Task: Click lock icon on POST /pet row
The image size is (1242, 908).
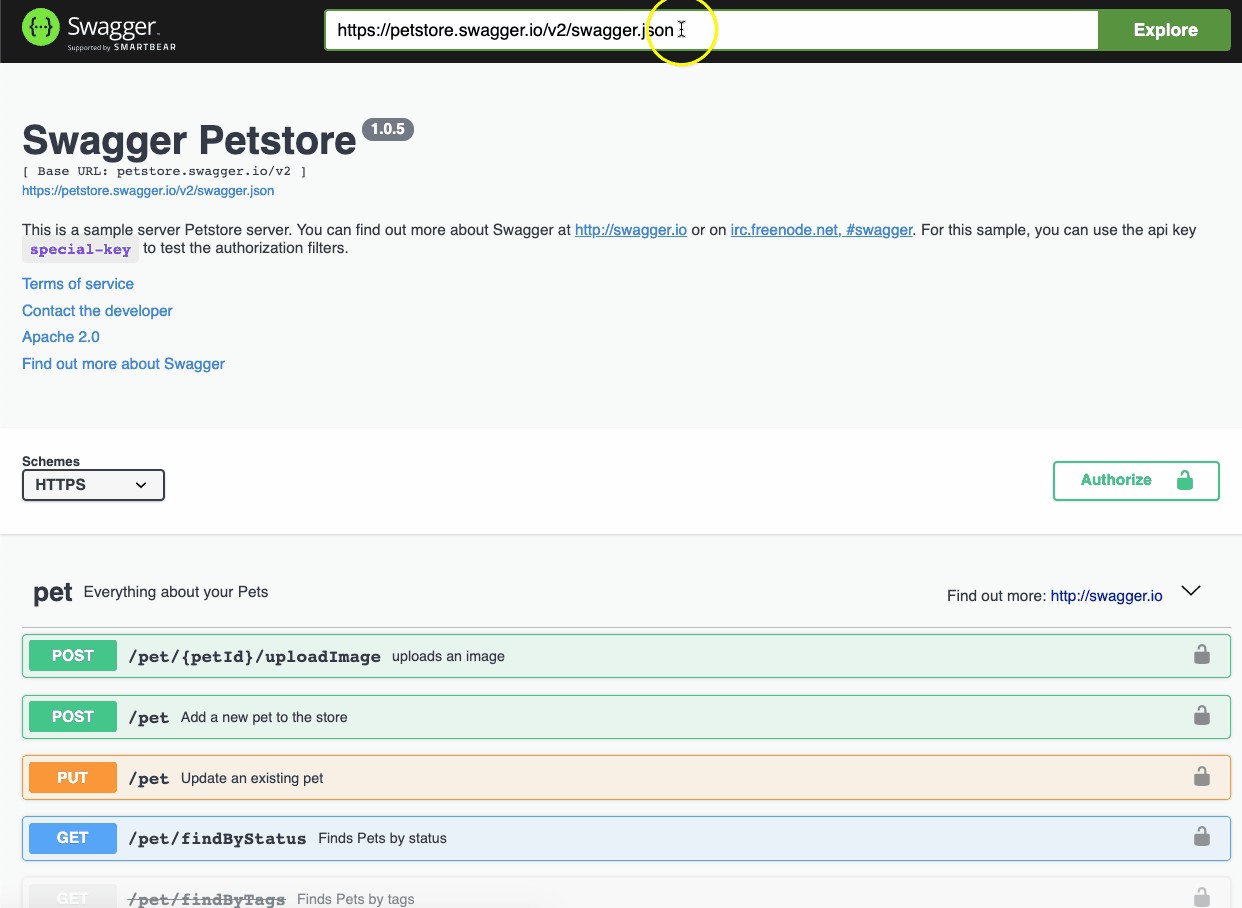Action: click(x=1201, y=716)
